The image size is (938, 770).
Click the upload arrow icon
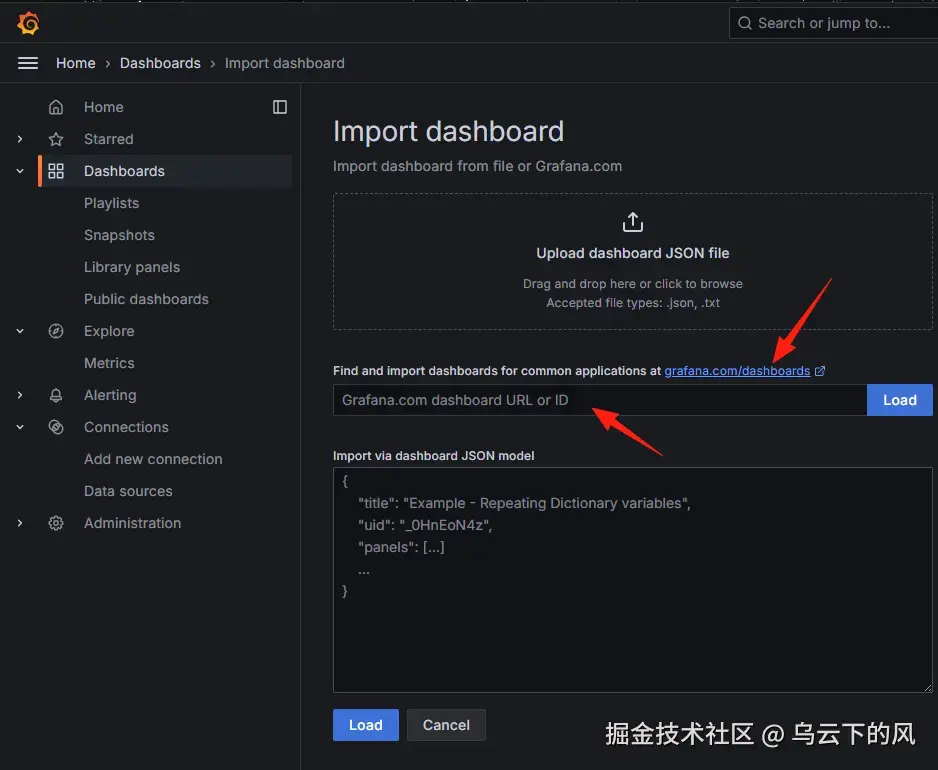pyautogui.click(x=632, y=222)
